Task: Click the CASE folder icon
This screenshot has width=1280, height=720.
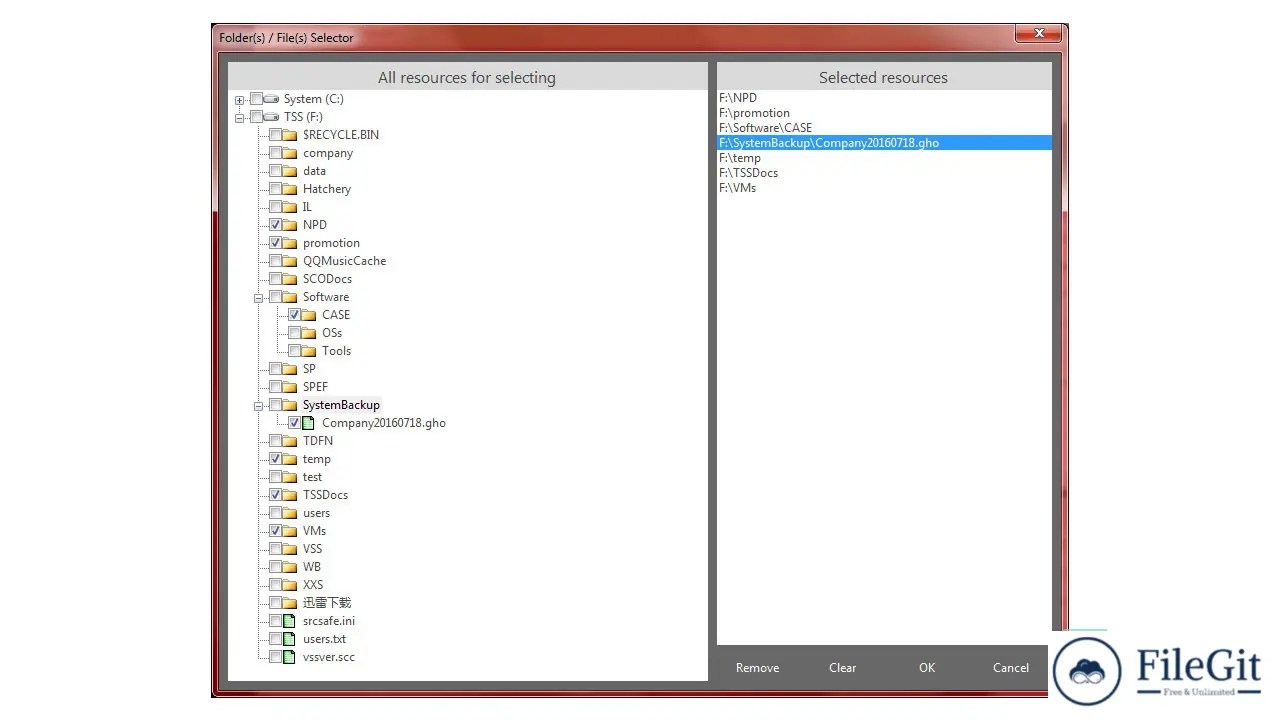Action: pos(309,315)
